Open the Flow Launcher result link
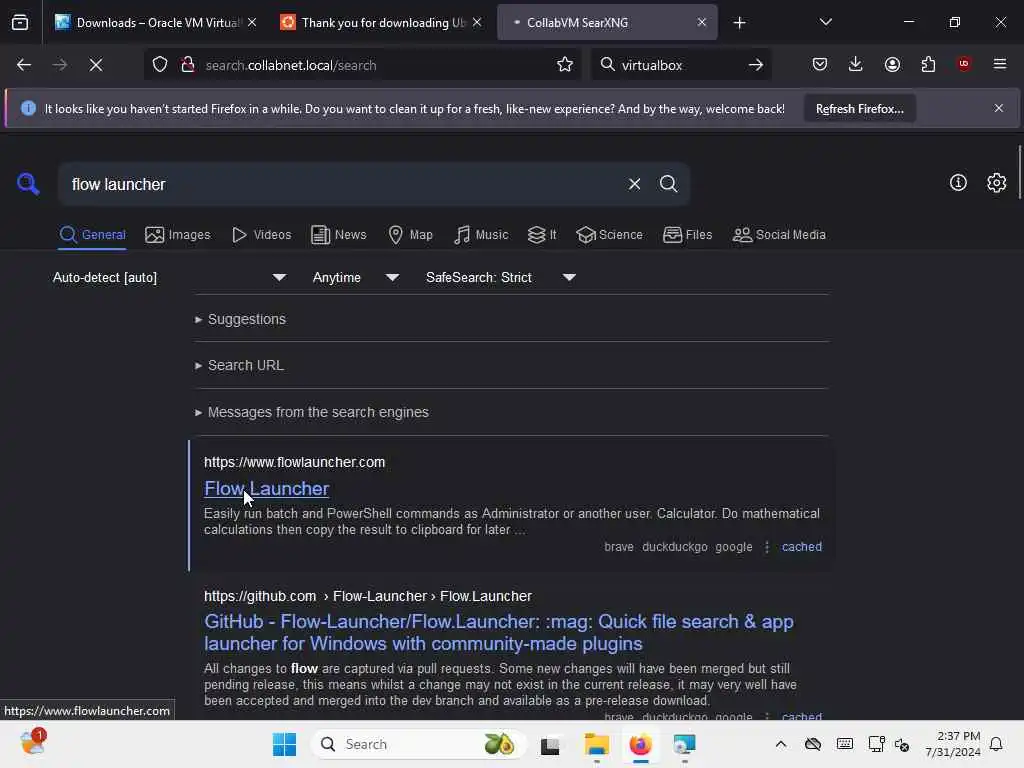Viewport: 1024px width, 768px height. [x=266, y=488]
